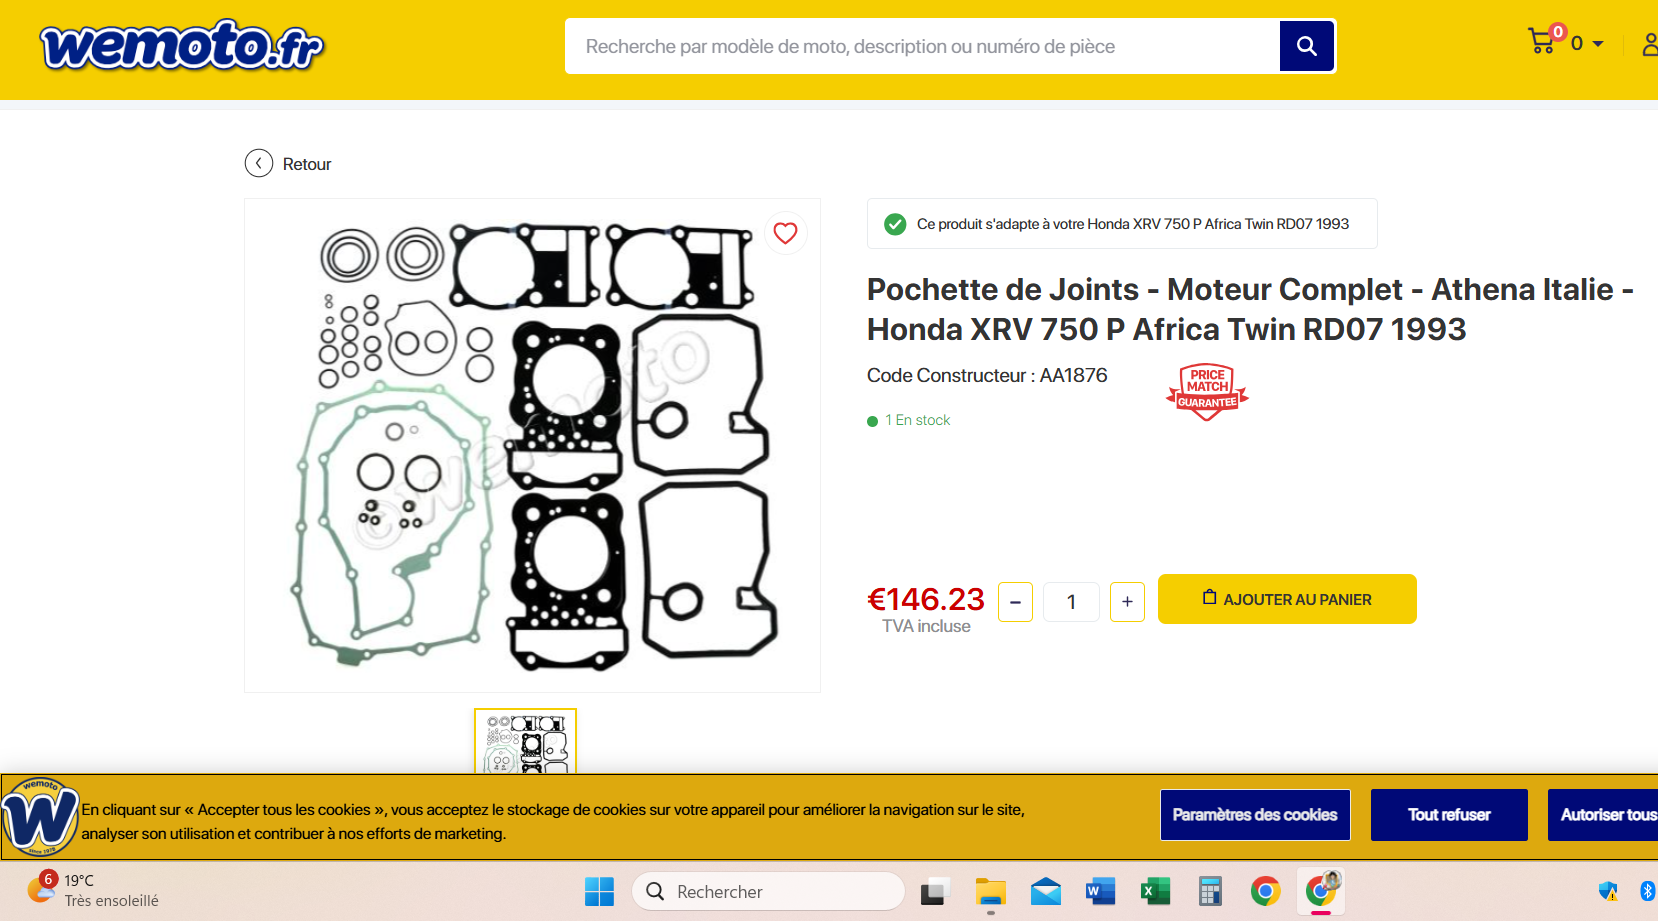This screenshot has height=921, width=1658.
Task: Open the Windows Start menu
Action: (x=599, y=891)
